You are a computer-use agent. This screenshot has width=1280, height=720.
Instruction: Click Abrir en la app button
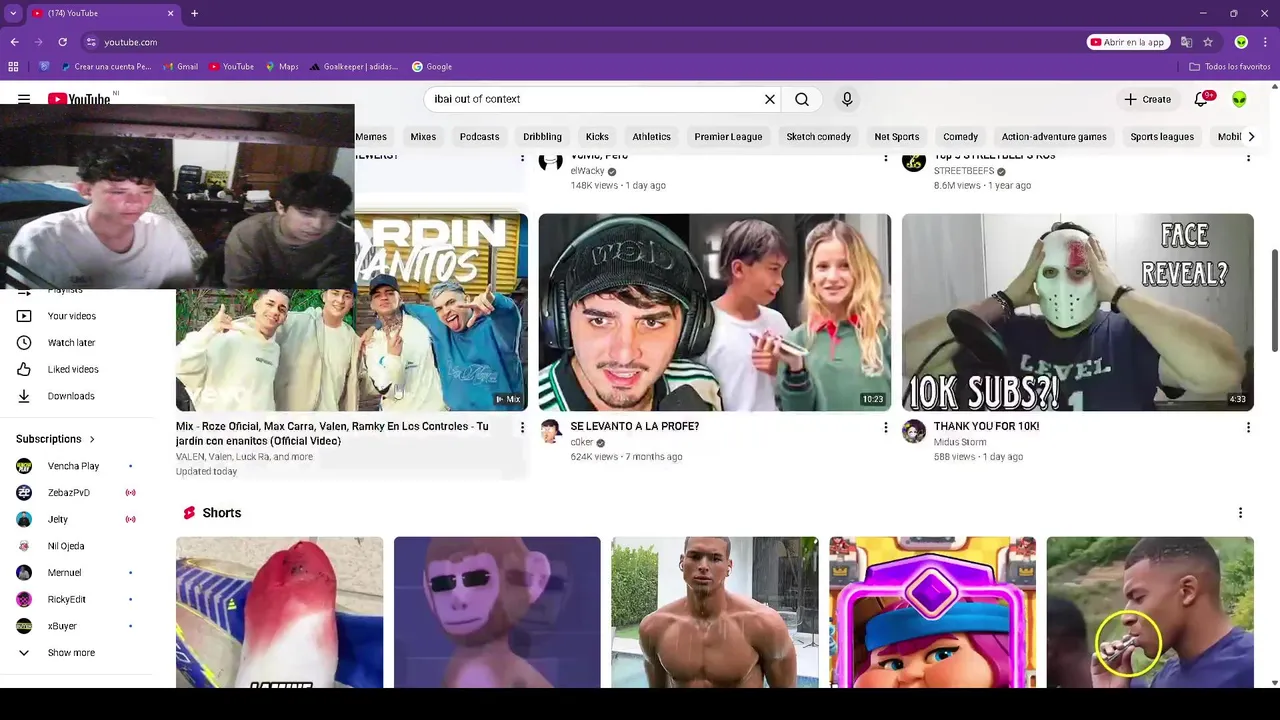[x=1128, y=42]
